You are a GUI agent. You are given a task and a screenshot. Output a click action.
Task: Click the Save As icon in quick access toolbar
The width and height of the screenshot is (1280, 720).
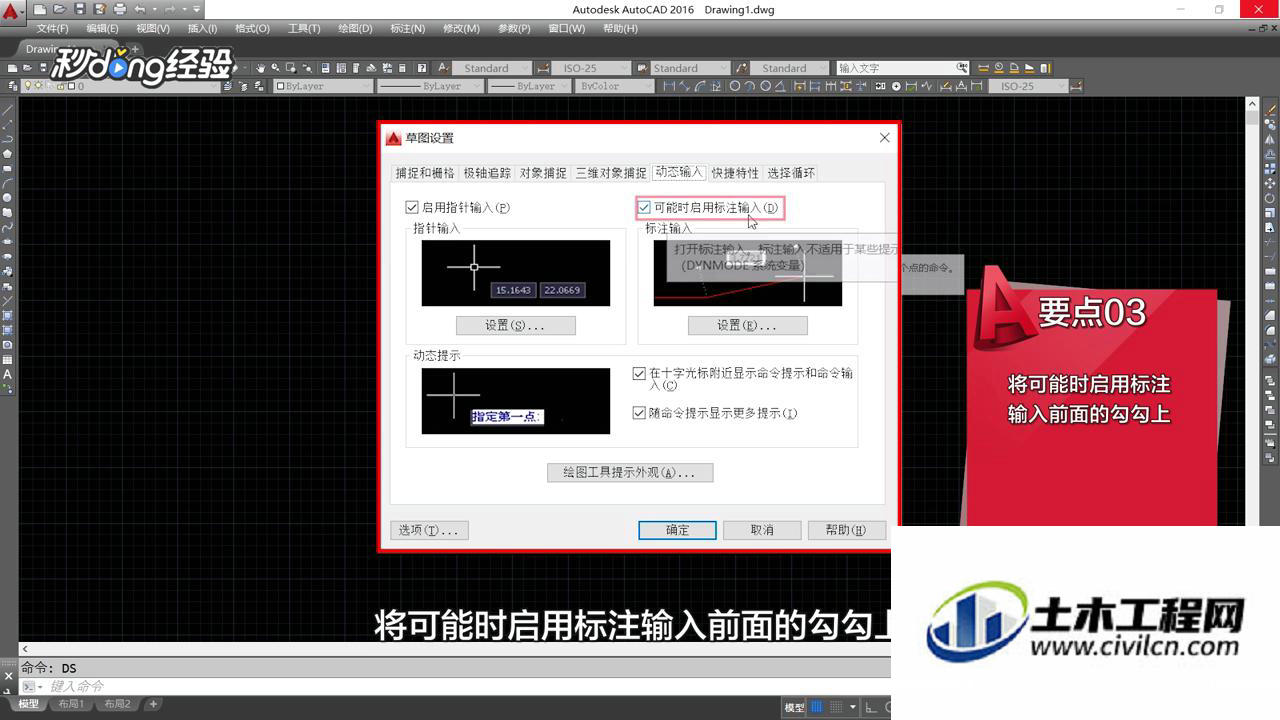(100, 10)
